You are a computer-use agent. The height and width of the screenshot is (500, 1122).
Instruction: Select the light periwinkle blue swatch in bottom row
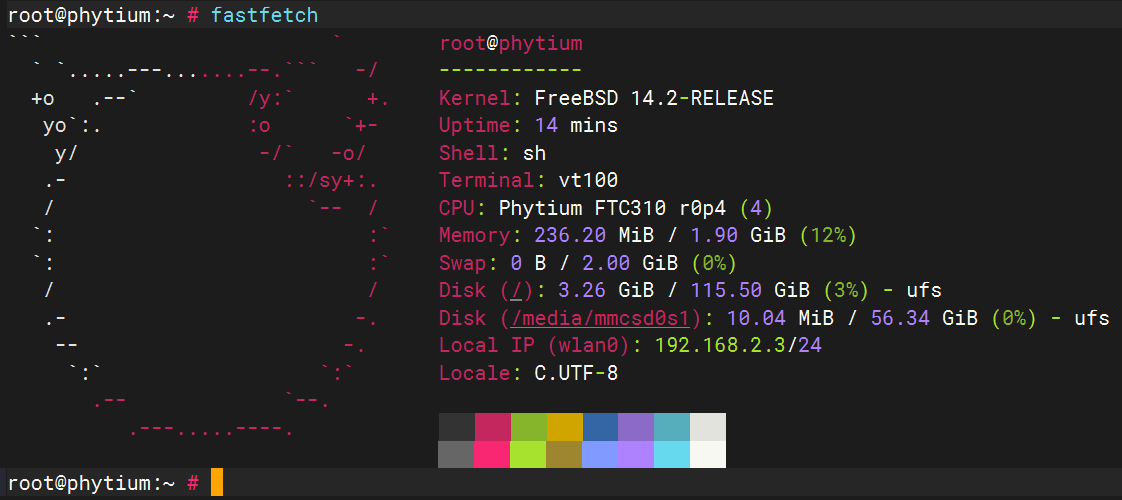(600, 454)
